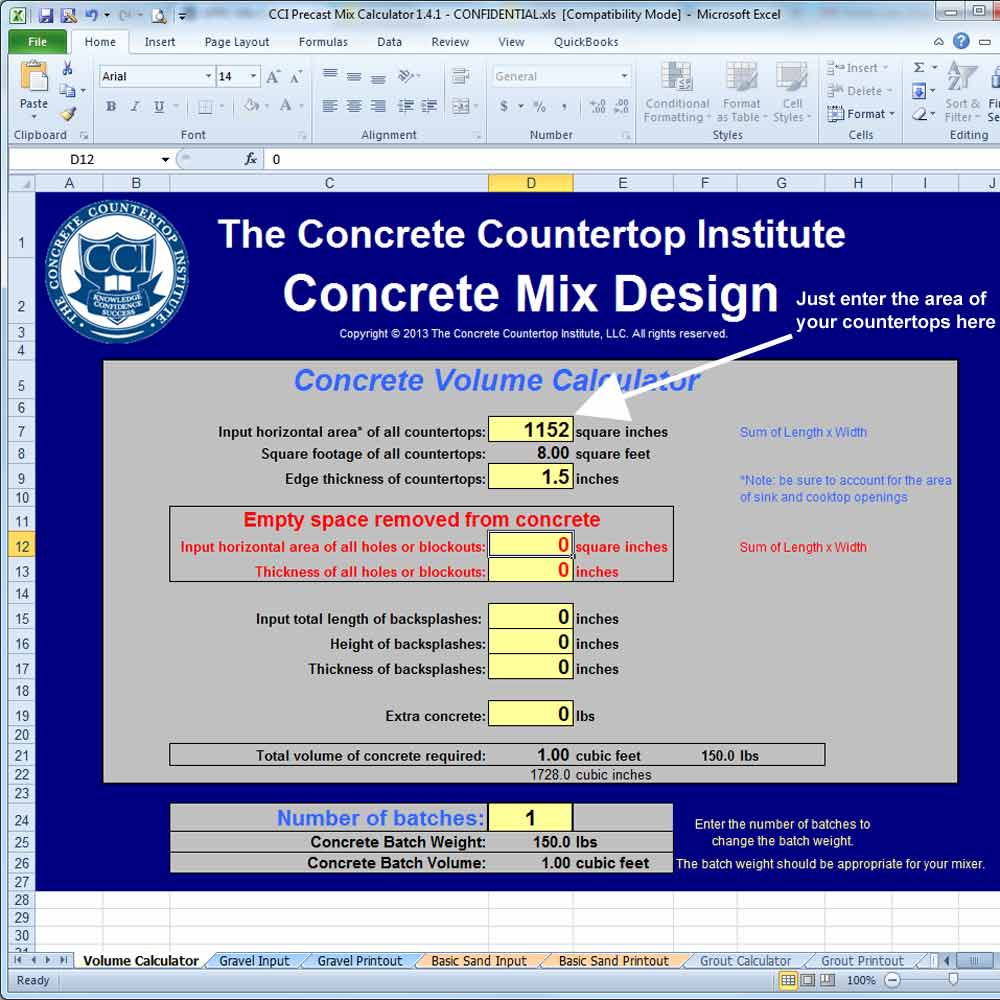Open the Font size dropdown
The image size is (1000, 1000).
click(253, 77)
